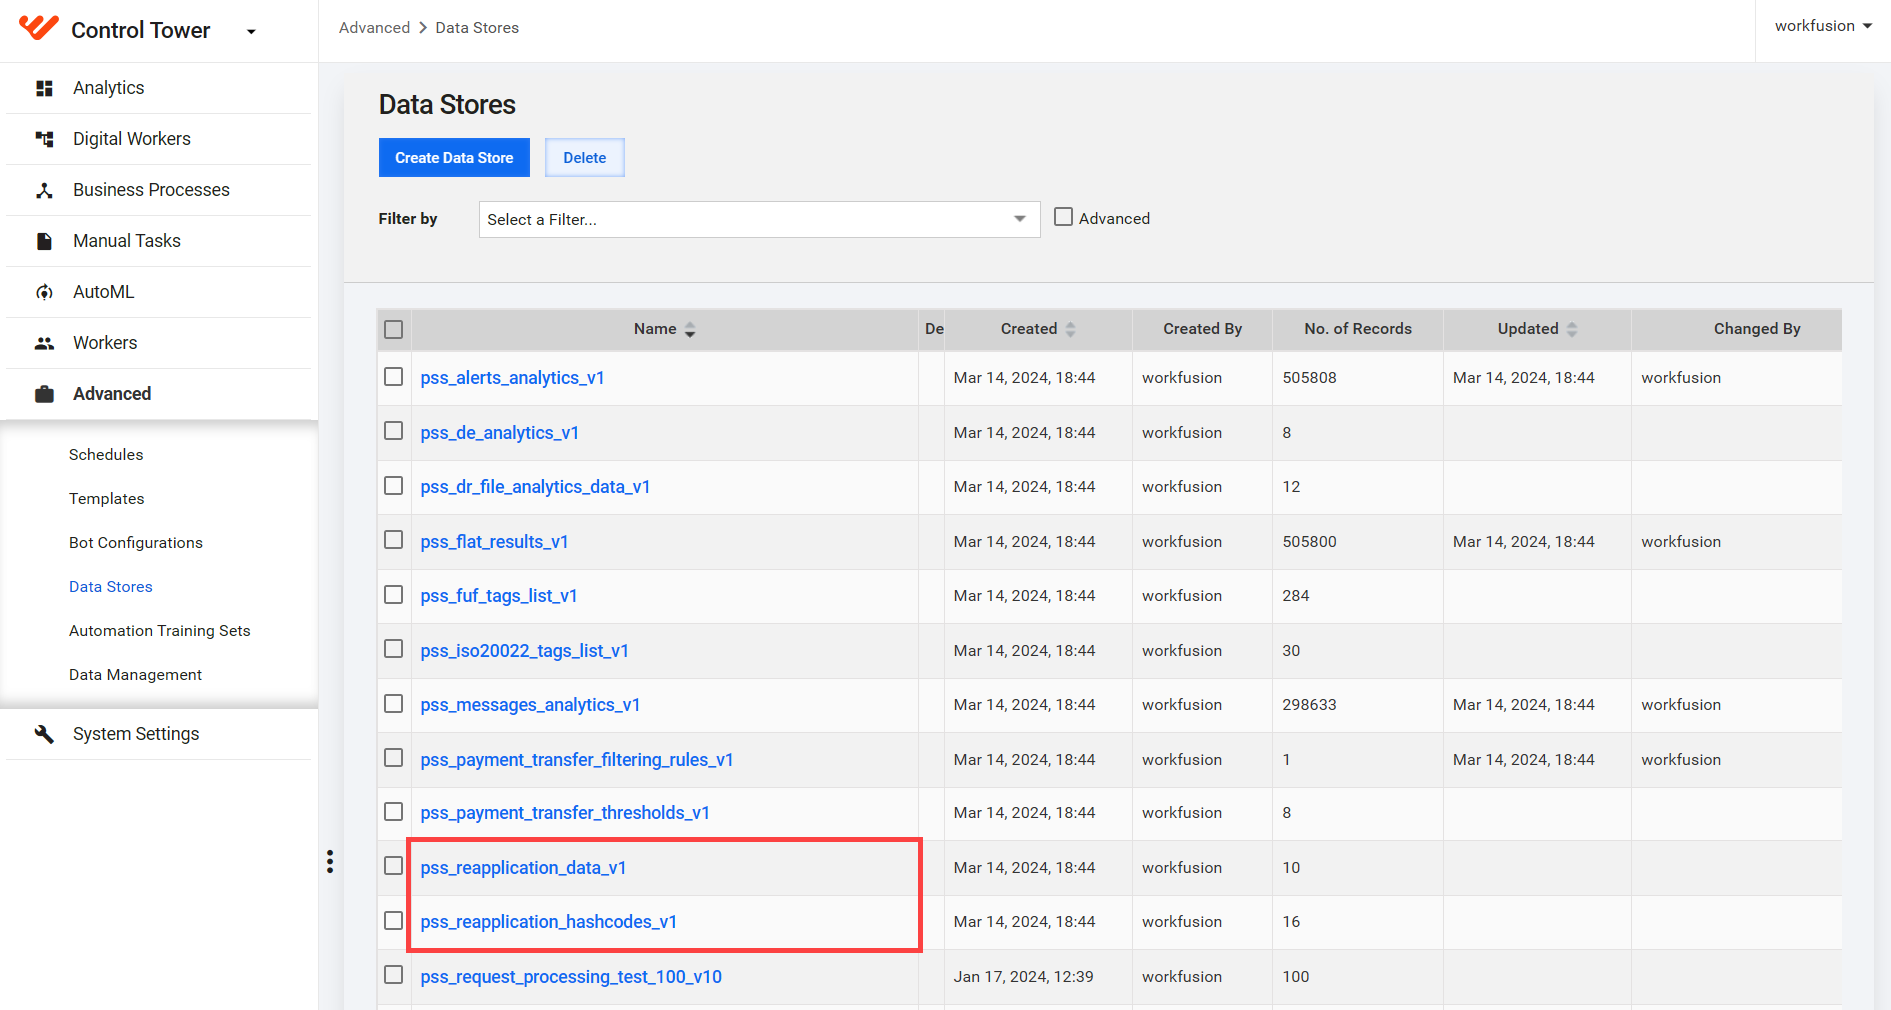Image resolution: width=1891 pixels, height=1010 pixels.
Task: Open pss_reapplication_data_v1 link
Action: pos(523,868)
